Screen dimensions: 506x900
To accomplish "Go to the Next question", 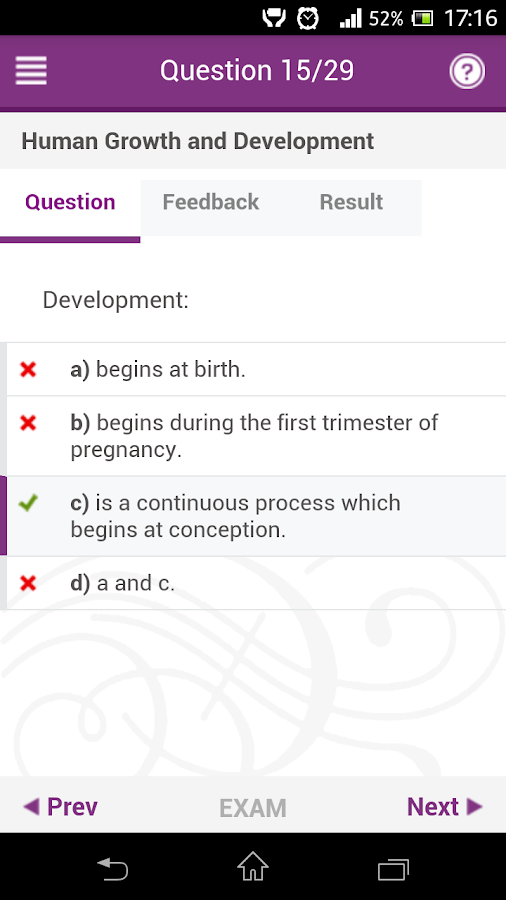I will (x=445, y=806).
